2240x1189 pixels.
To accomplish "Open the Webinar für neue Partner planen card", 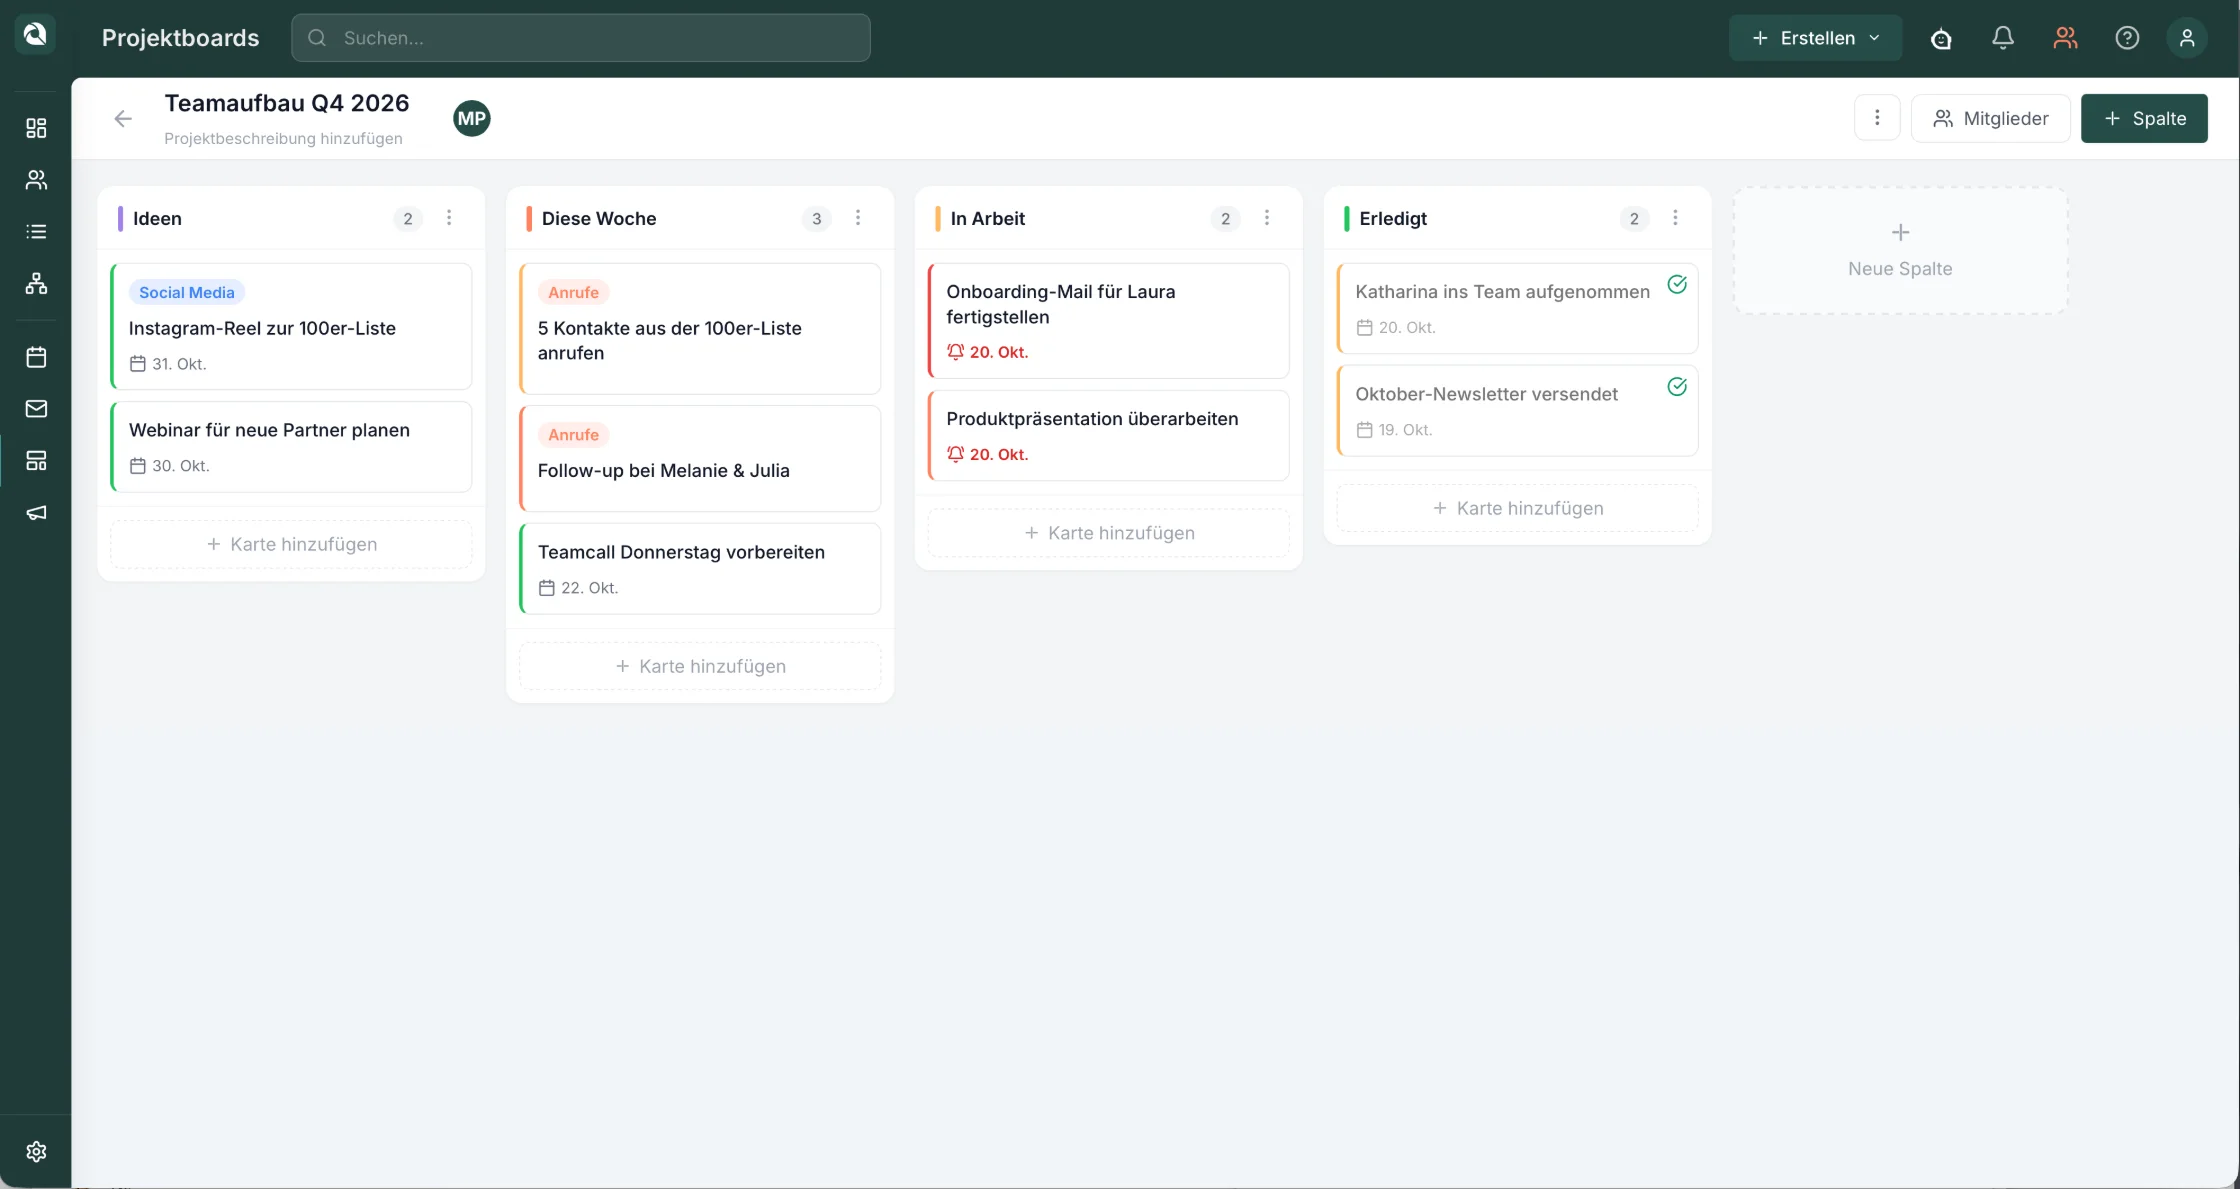I will 291,447.
